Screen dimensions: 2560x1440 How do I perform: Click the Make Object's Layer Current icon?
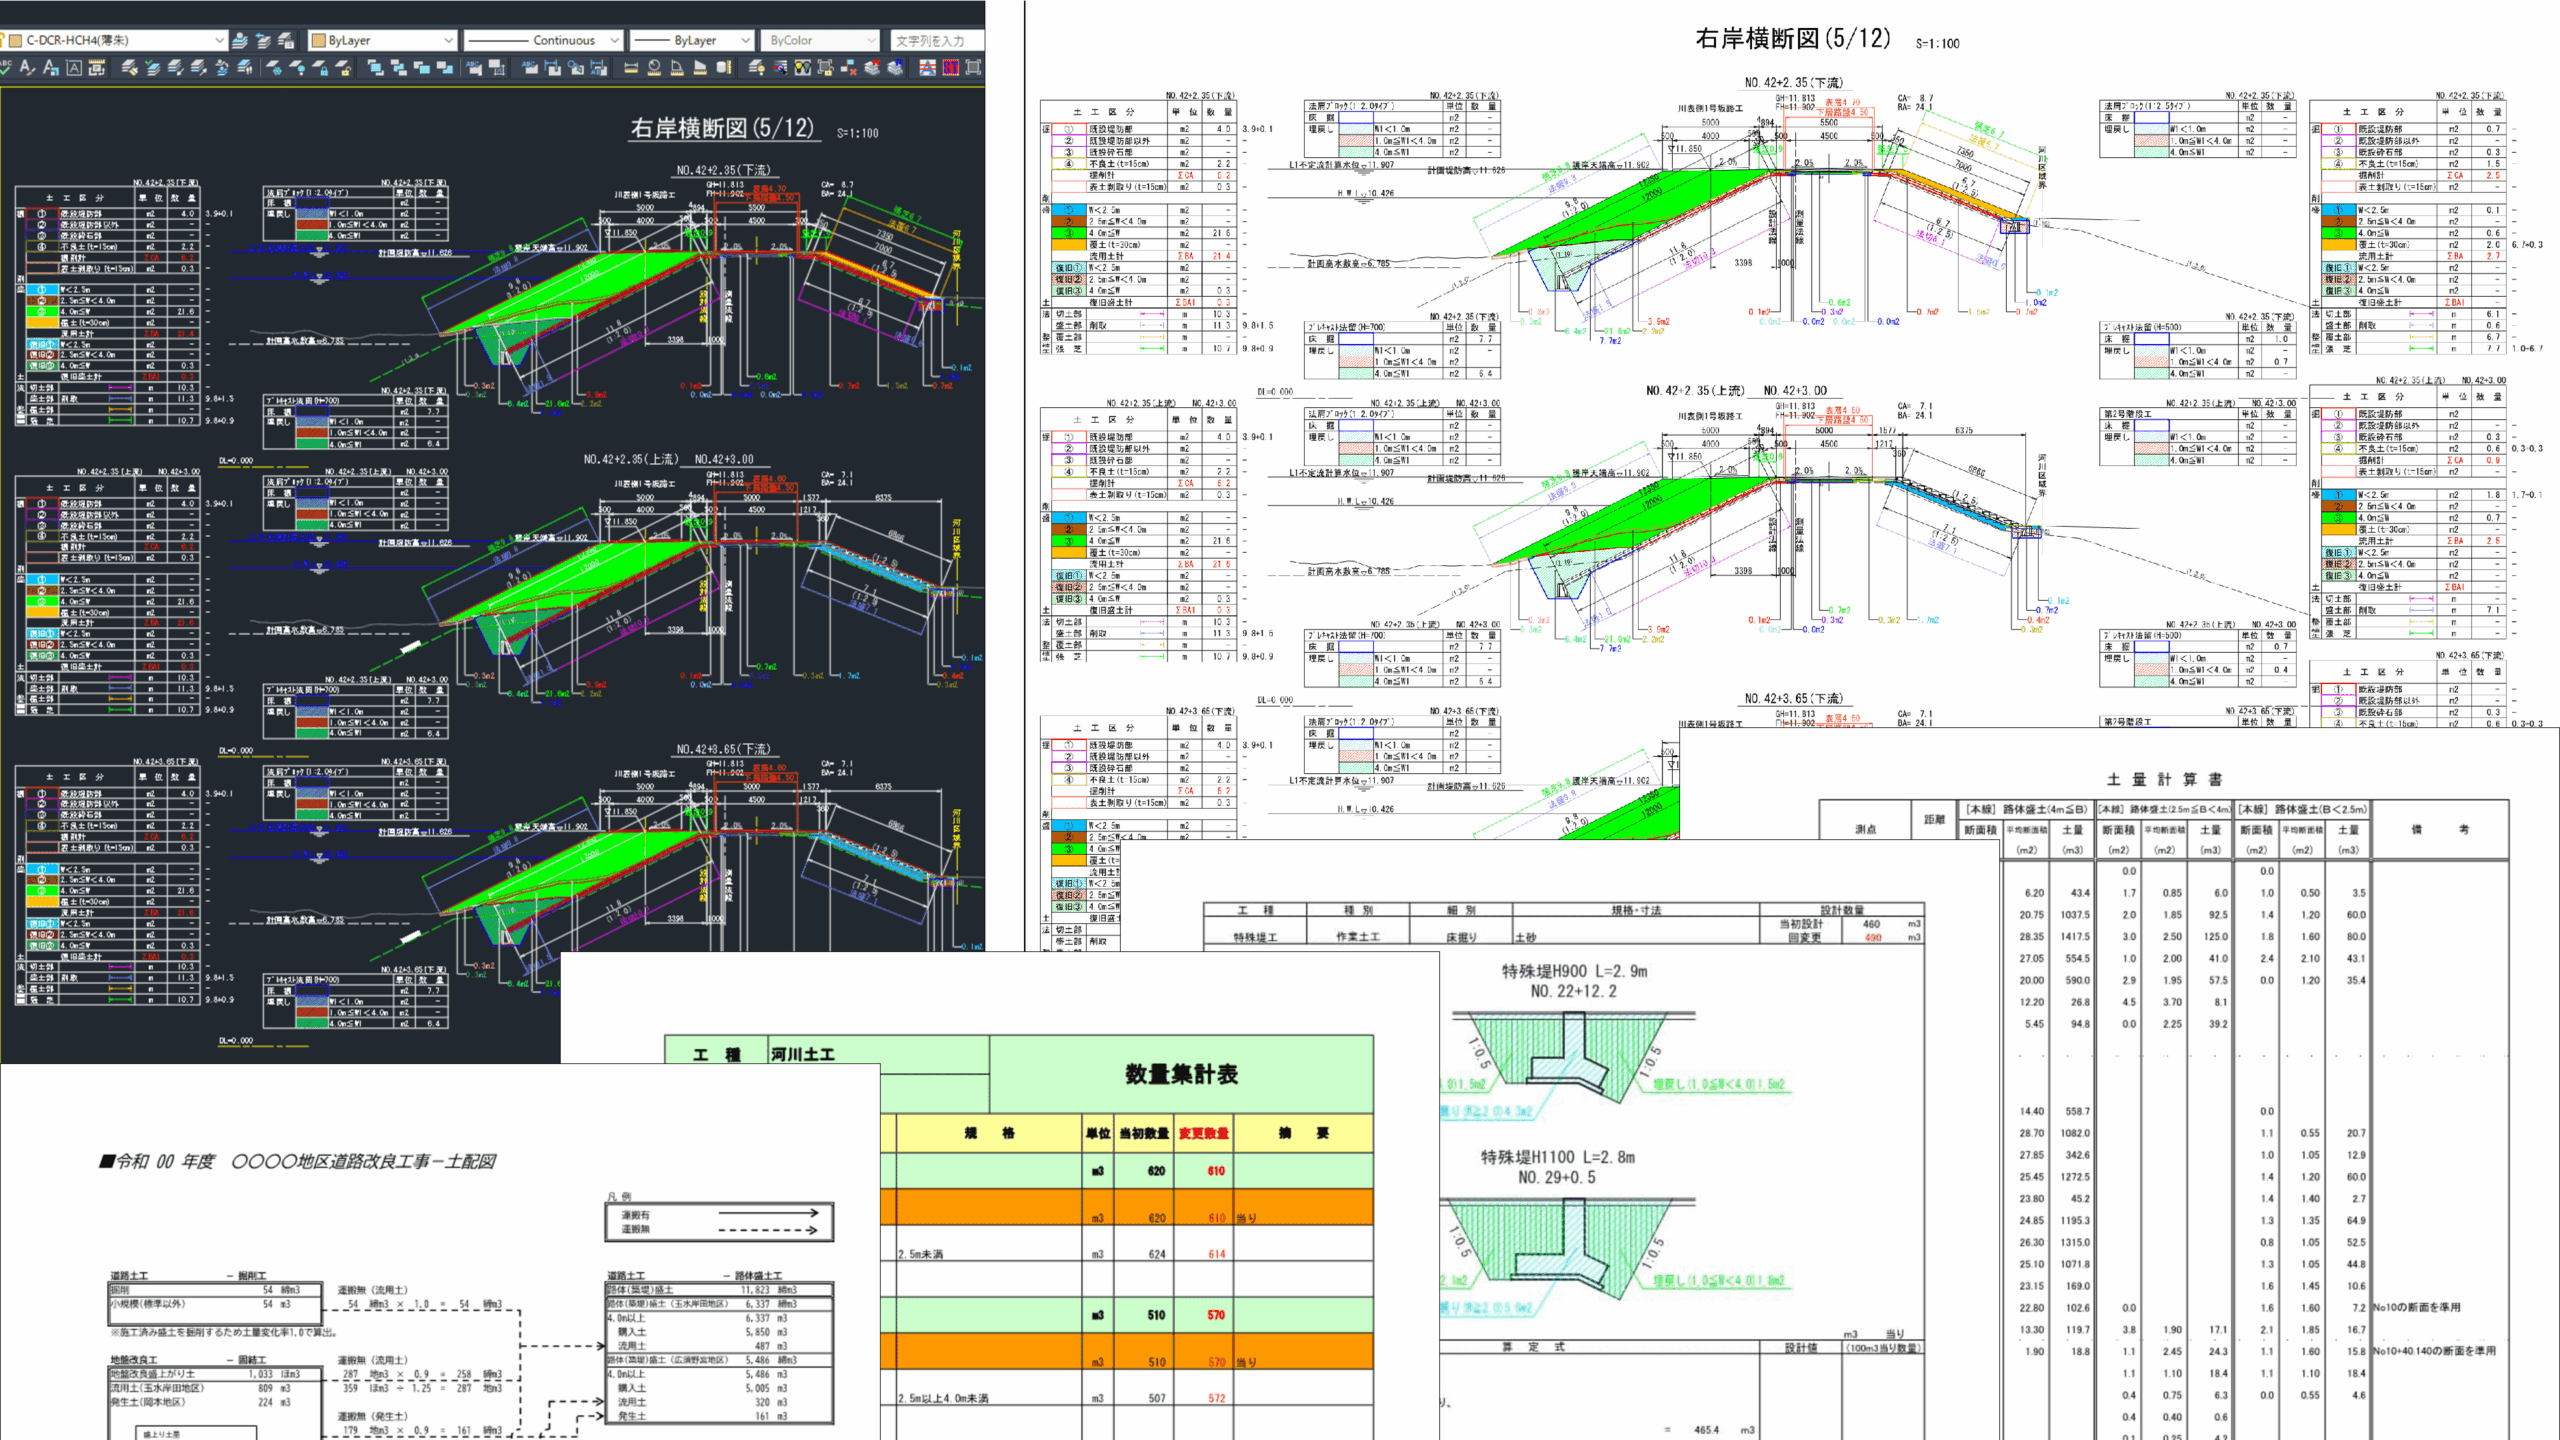pyautogui.click(x=240, y=40)
